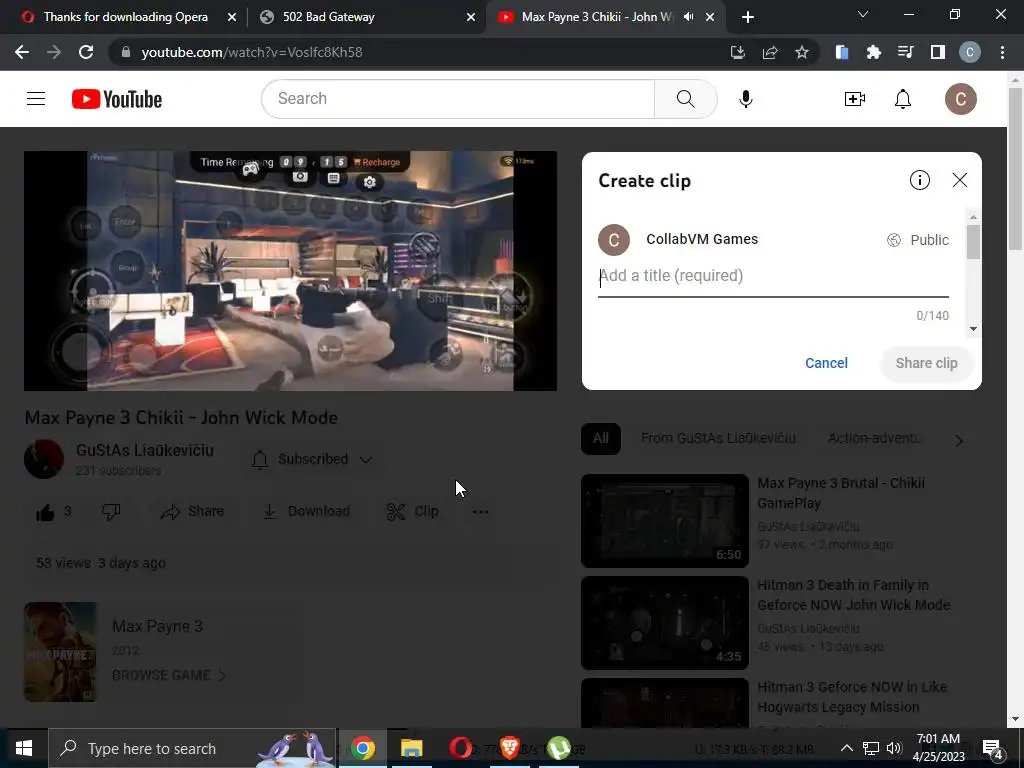1024x768 pixels.
Task: Open more actions three-dot menu
Action: tap(481, 511)
